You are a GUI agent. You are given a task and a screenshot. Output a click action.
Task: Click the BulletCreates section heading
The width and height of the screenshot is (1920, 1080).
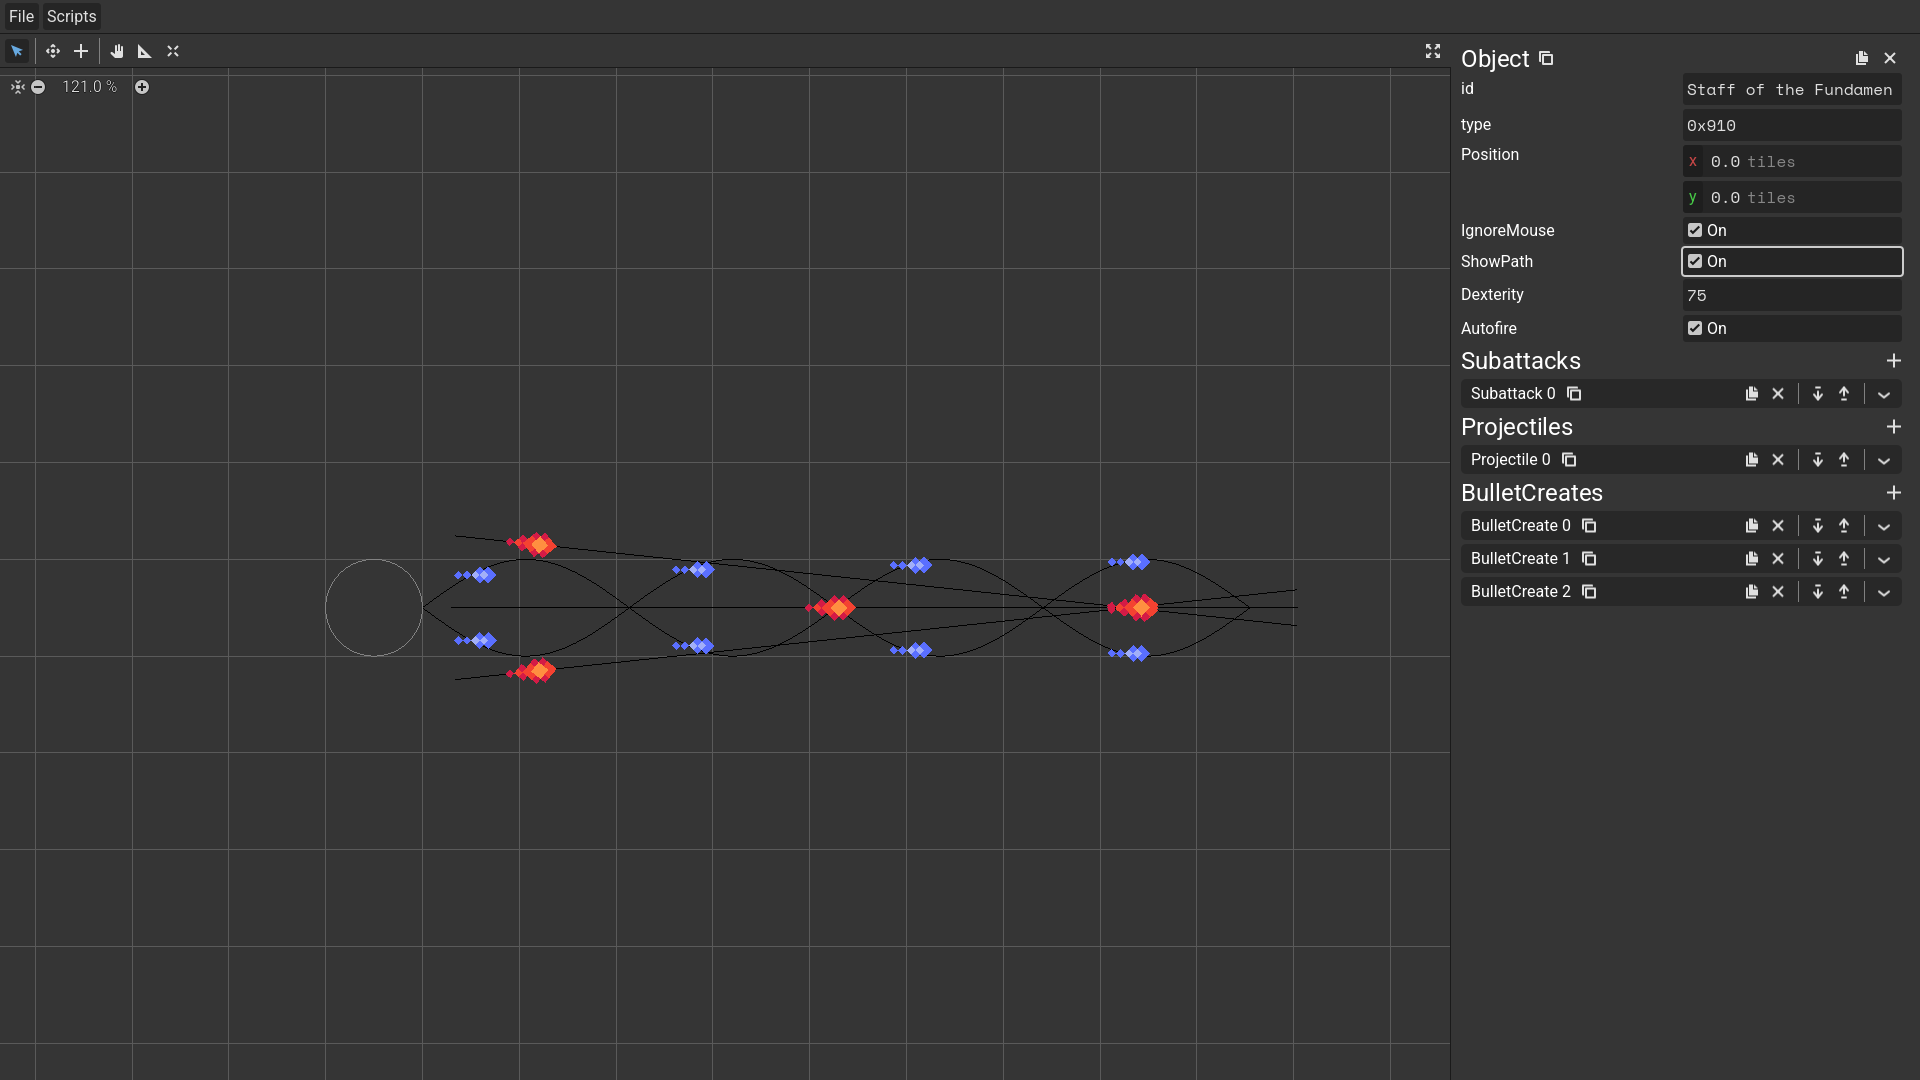click(x=1532, y=493)
